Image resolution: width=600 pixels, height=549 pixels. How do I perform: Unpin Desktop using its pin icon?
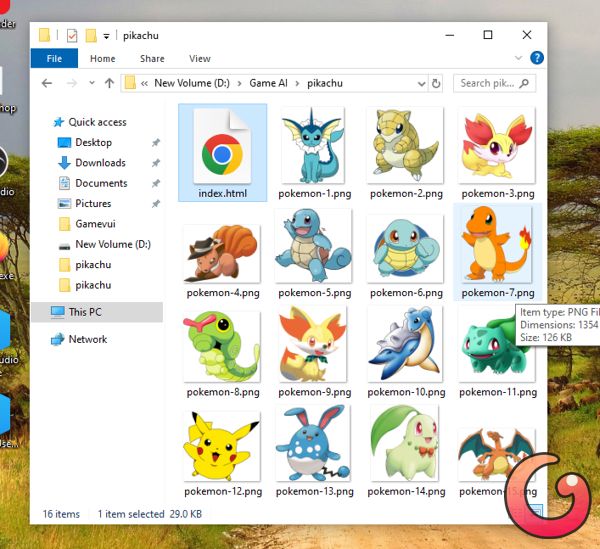[155, 143]
